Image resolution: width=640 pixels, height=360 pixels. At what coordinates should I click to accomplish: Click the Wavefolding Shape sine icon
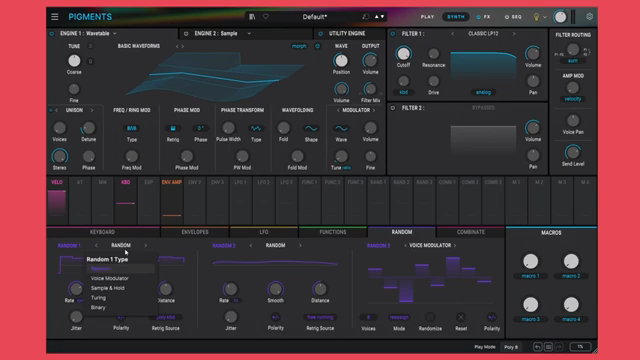[311, 129]
